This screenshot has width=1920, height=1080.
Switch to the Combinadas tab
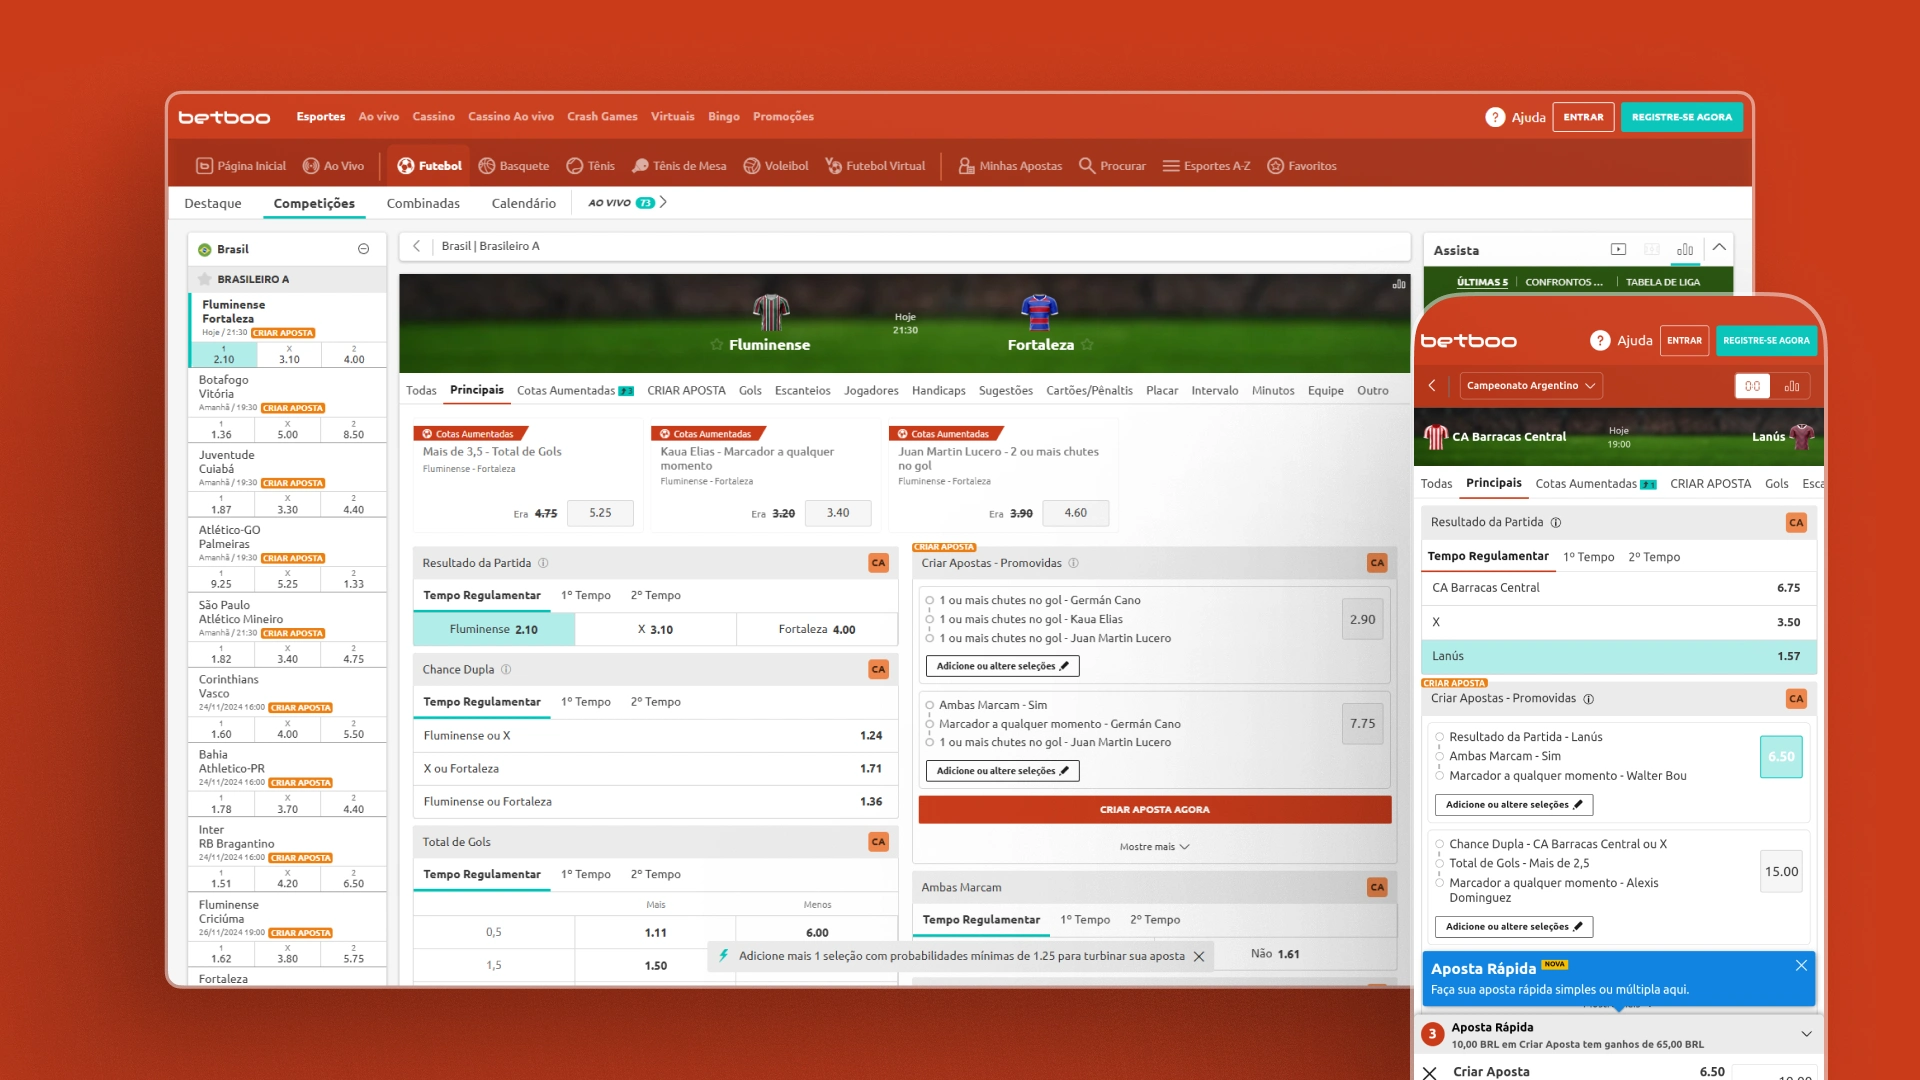pos(423,203)
